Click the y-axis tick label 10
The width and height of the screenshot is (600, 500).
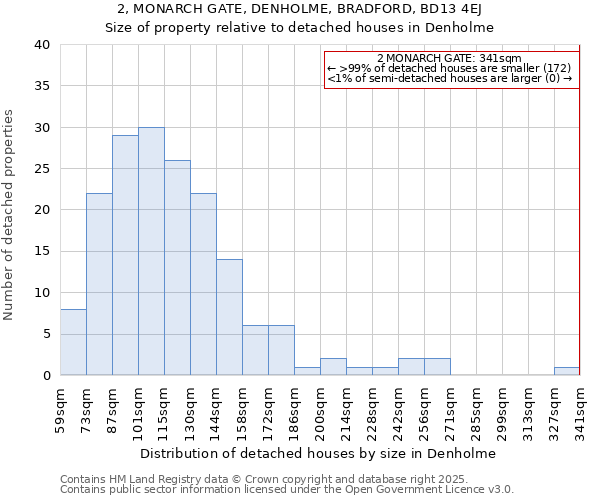click(x=42, y=293)
